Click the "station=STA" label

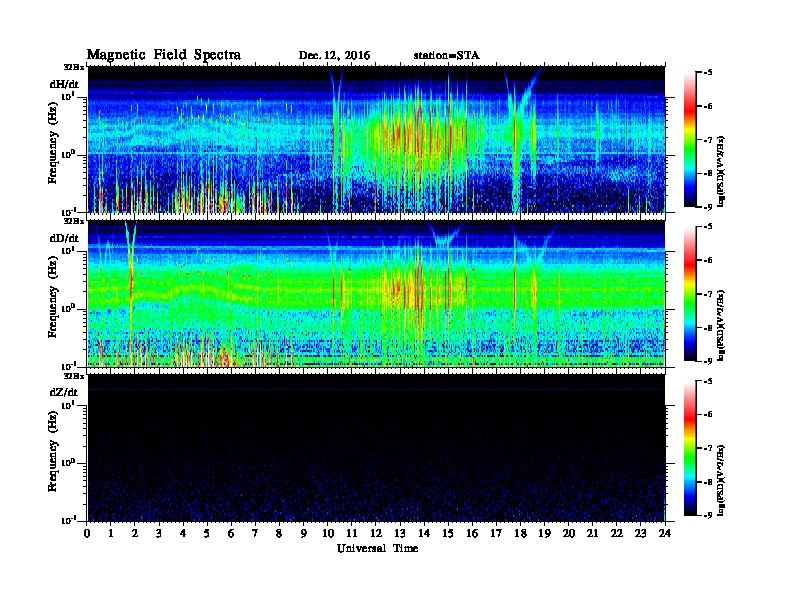[446, 56]
